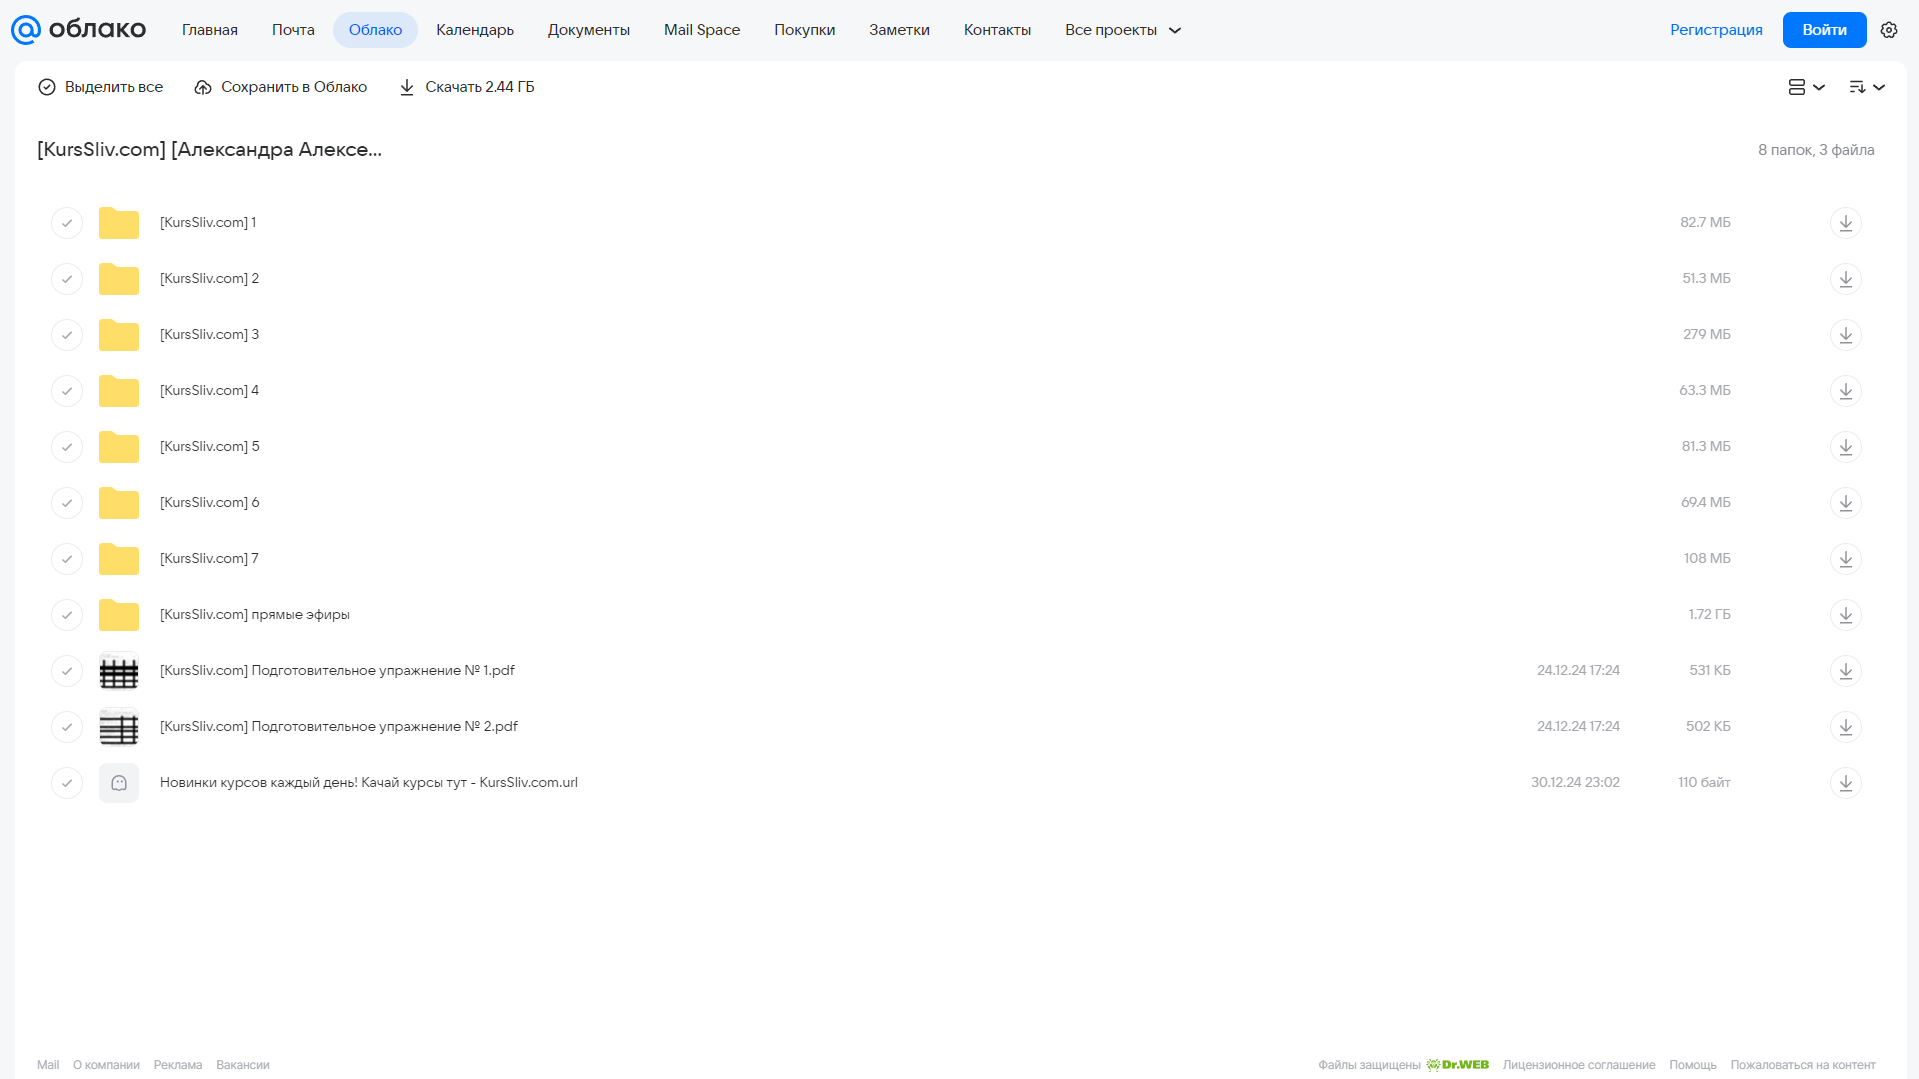1919x1079 pixels.
Task: Open the Подготовительное упражнение № 1.pdf thumbnail
Action: click(119, 671)
